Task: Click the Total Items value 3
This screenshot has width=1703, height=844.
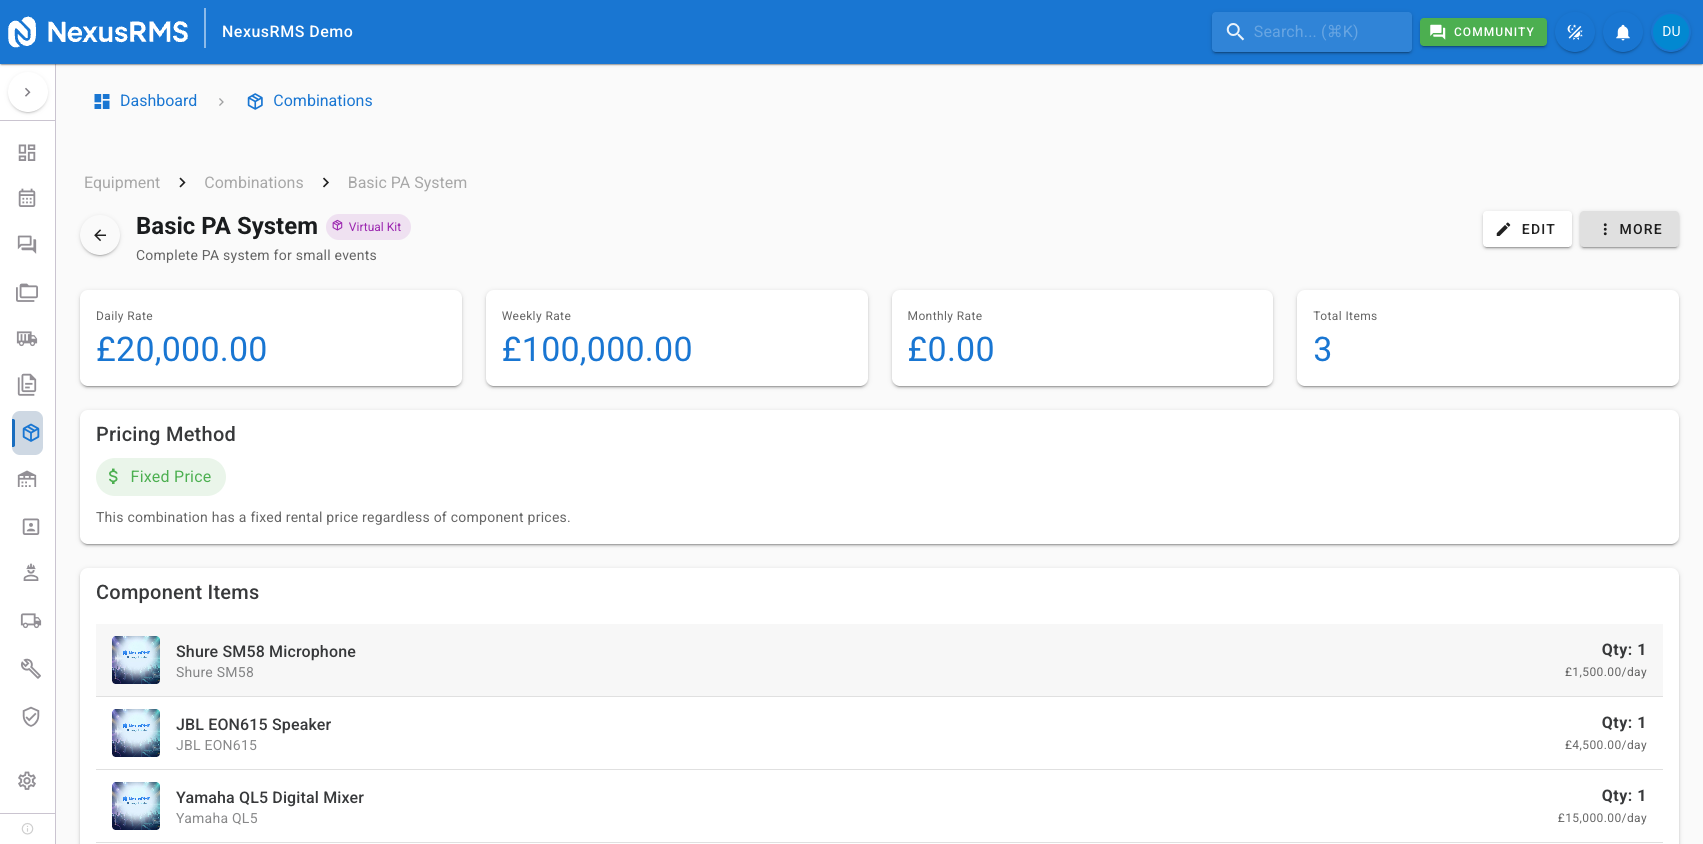Action: 1322,349
